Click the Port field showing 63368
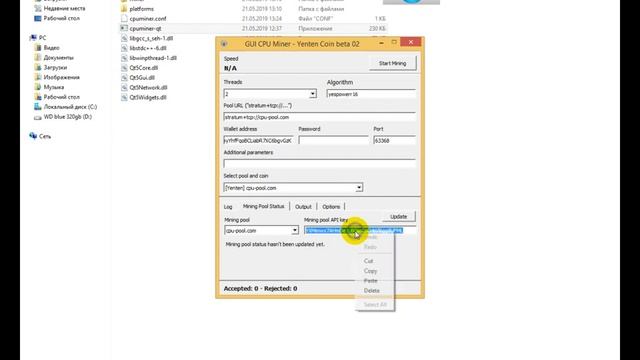The image size is (640, 360). pos(395,140)
